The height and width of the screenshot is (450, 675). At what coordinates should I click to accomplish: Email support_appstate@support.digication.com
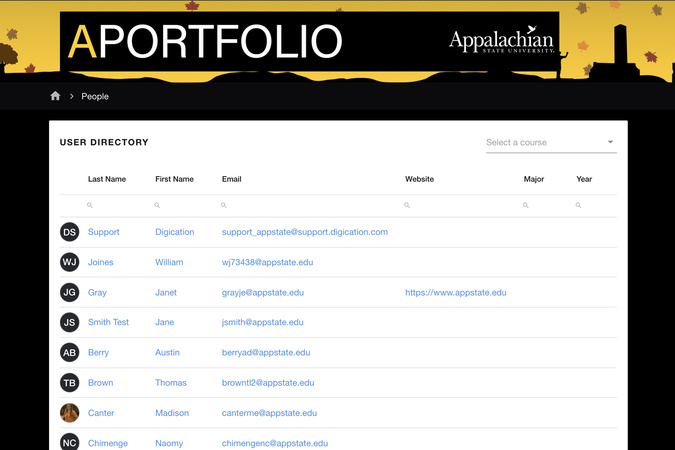coord(305,232)
